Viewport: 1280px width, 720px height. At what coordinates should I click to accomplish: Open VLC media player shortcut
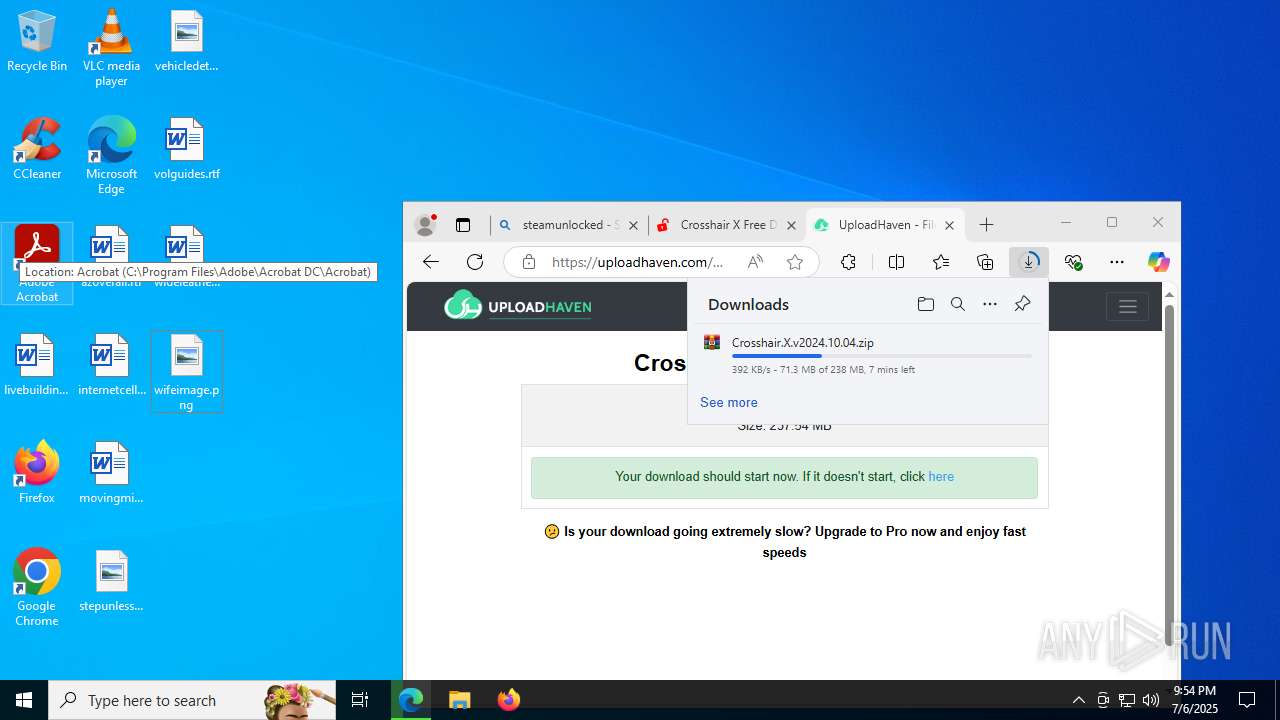click(111, 48)
